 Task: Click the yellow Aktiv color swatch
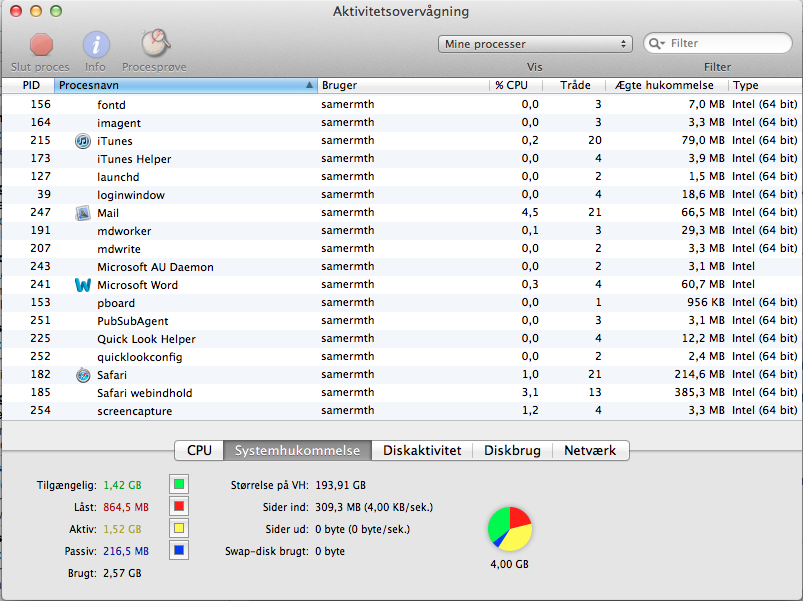pos(179,528)
